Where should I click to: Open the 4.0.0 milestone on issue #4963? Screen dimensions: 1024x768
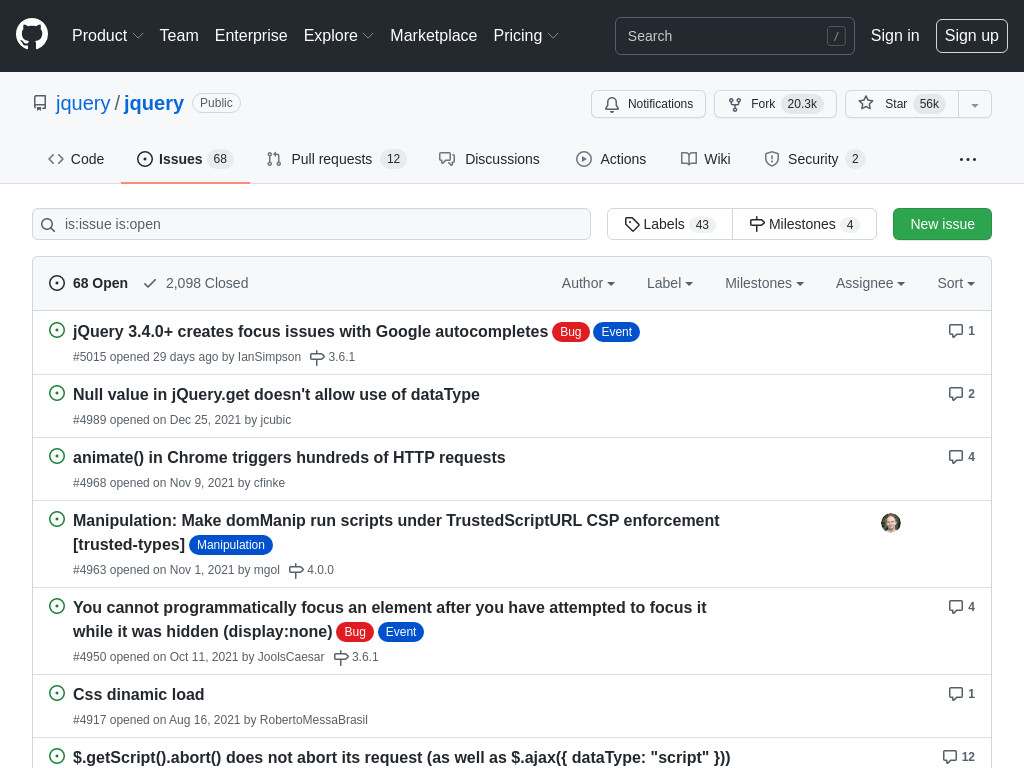(312, 570)
